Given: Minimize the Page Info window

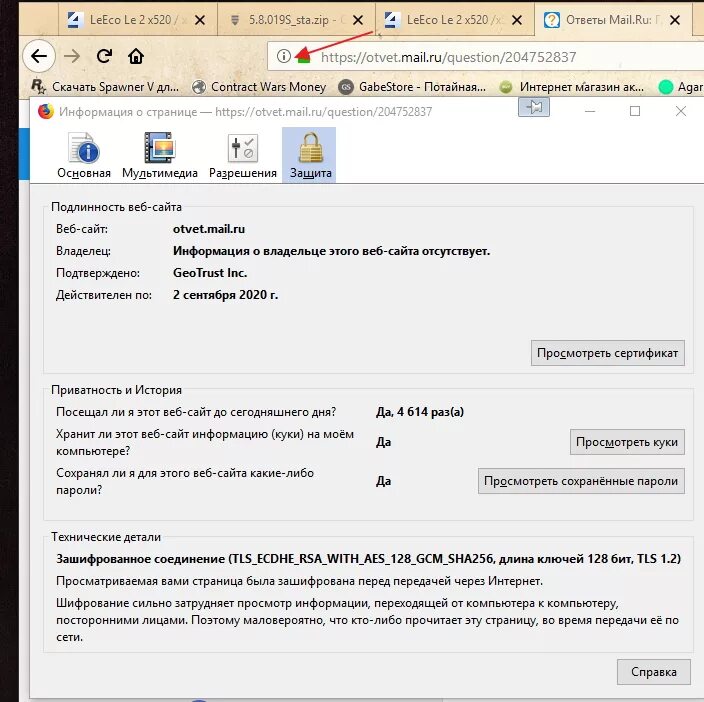Looking at the screenshot, I should (590, 111).
